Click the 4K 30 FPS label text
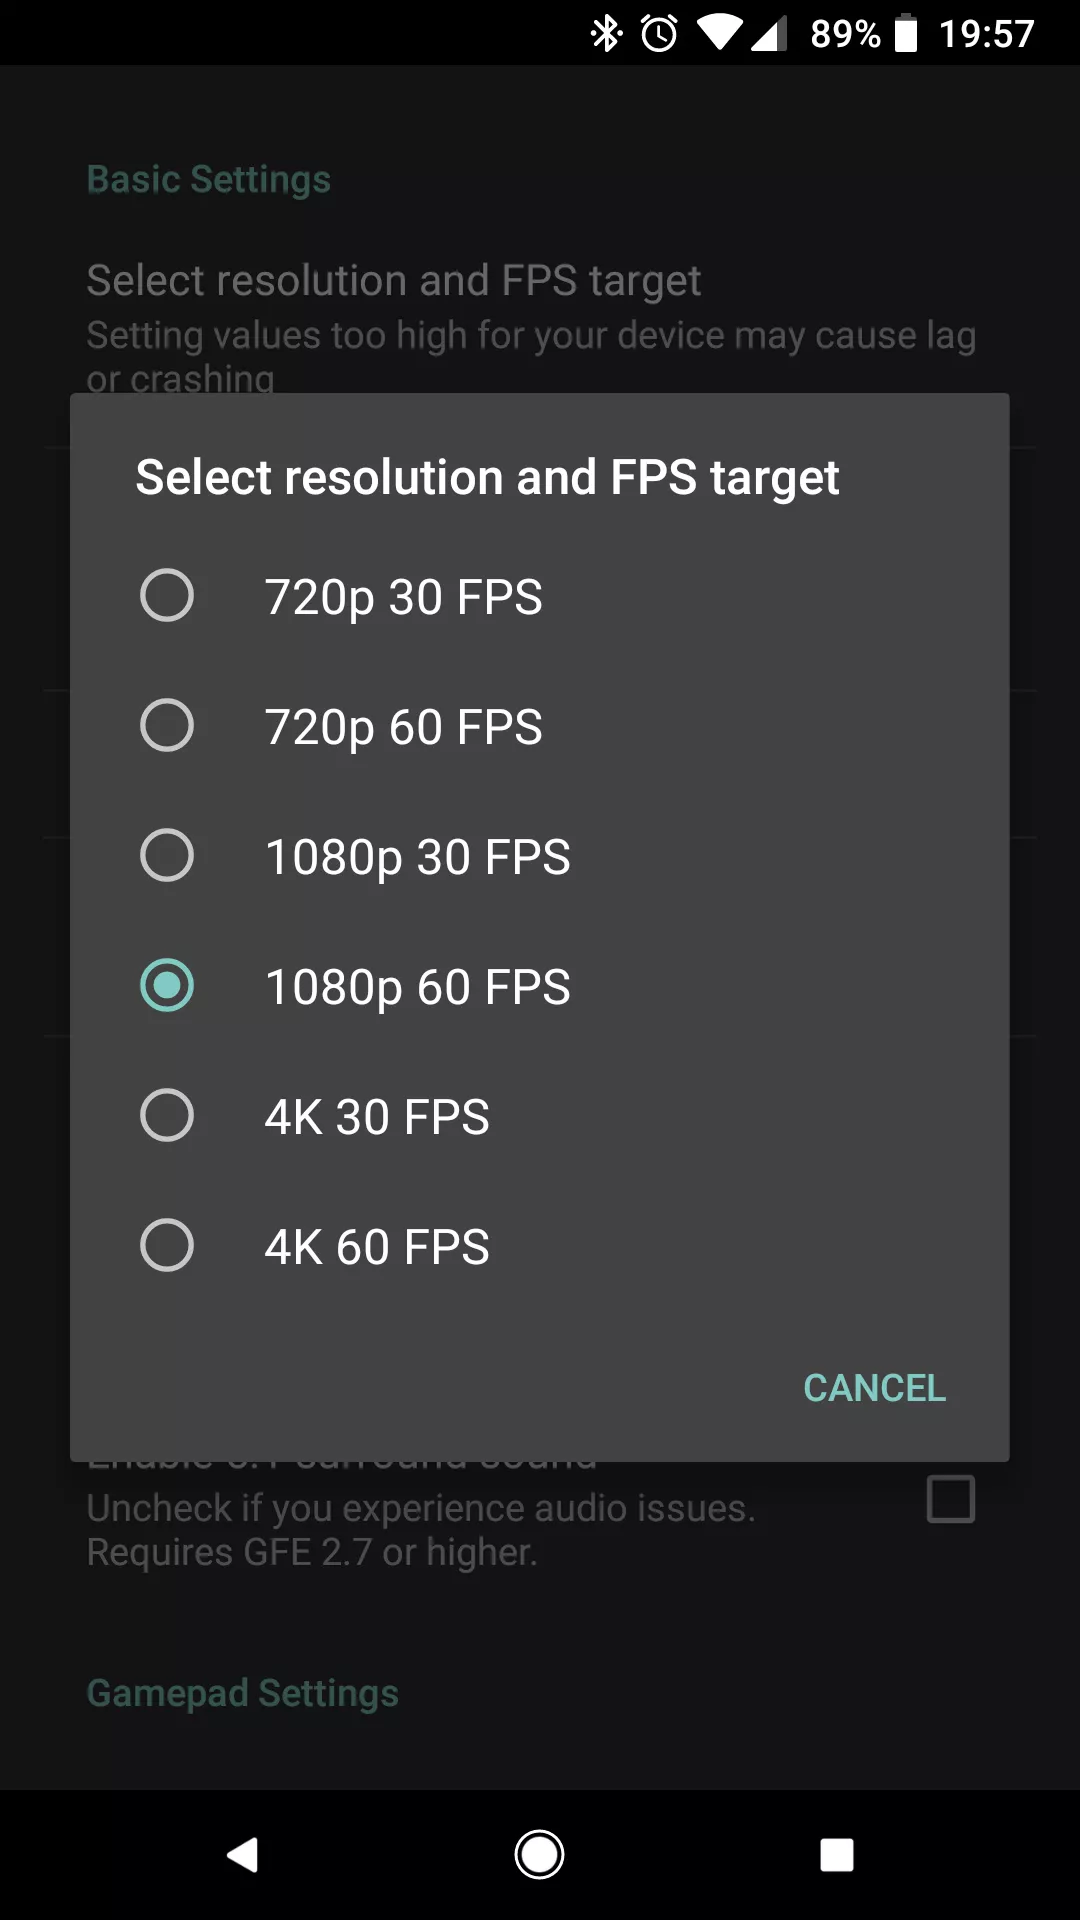This screenshot has height=1920, width=1080. click(x=377, y=1117)
